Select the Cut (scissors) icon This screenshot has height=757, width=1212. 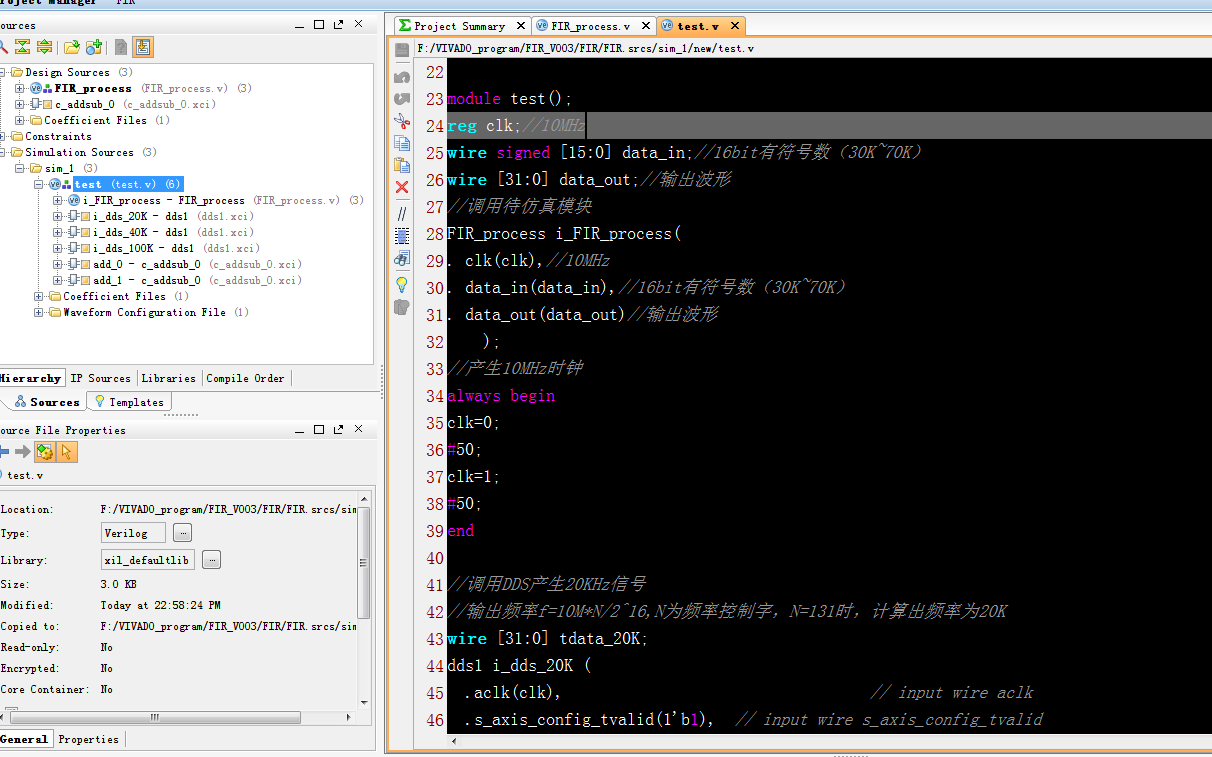[x=401, y=122]
